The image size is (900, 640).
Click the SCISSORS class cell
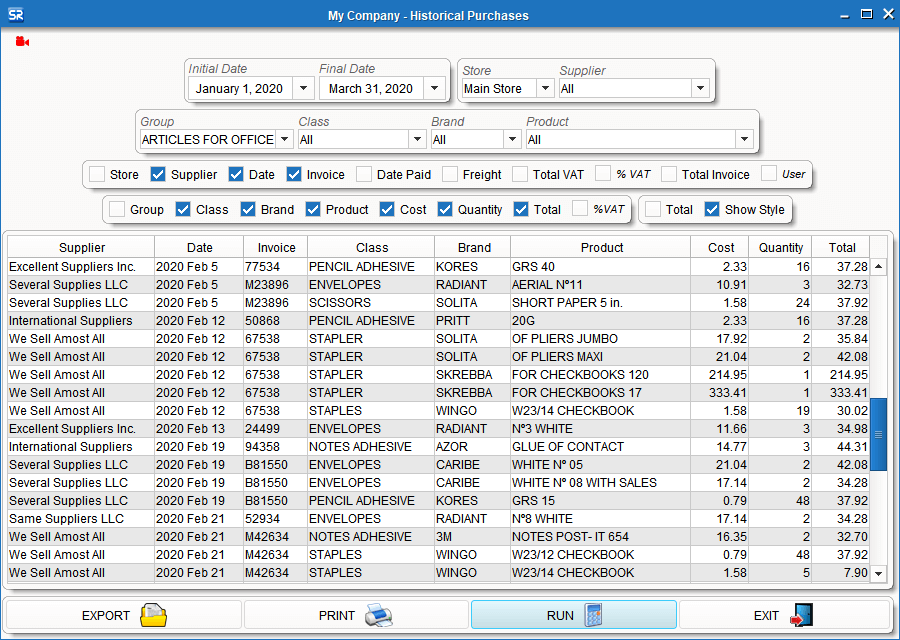point(371,302)
